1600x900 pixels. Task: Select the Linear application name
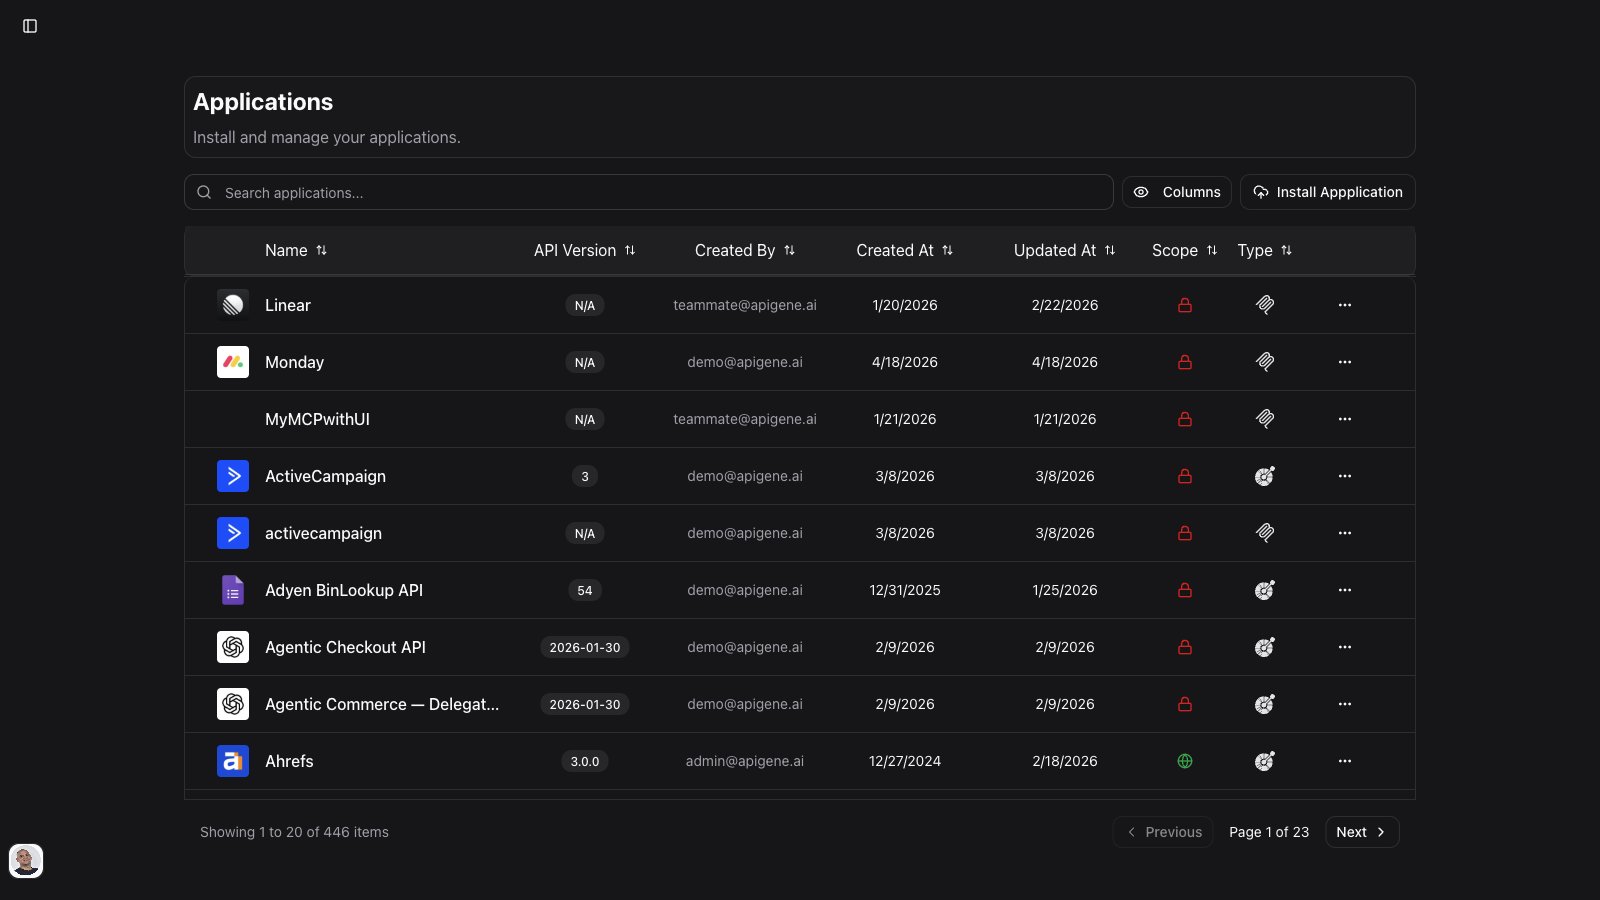(x=288, y=305)
